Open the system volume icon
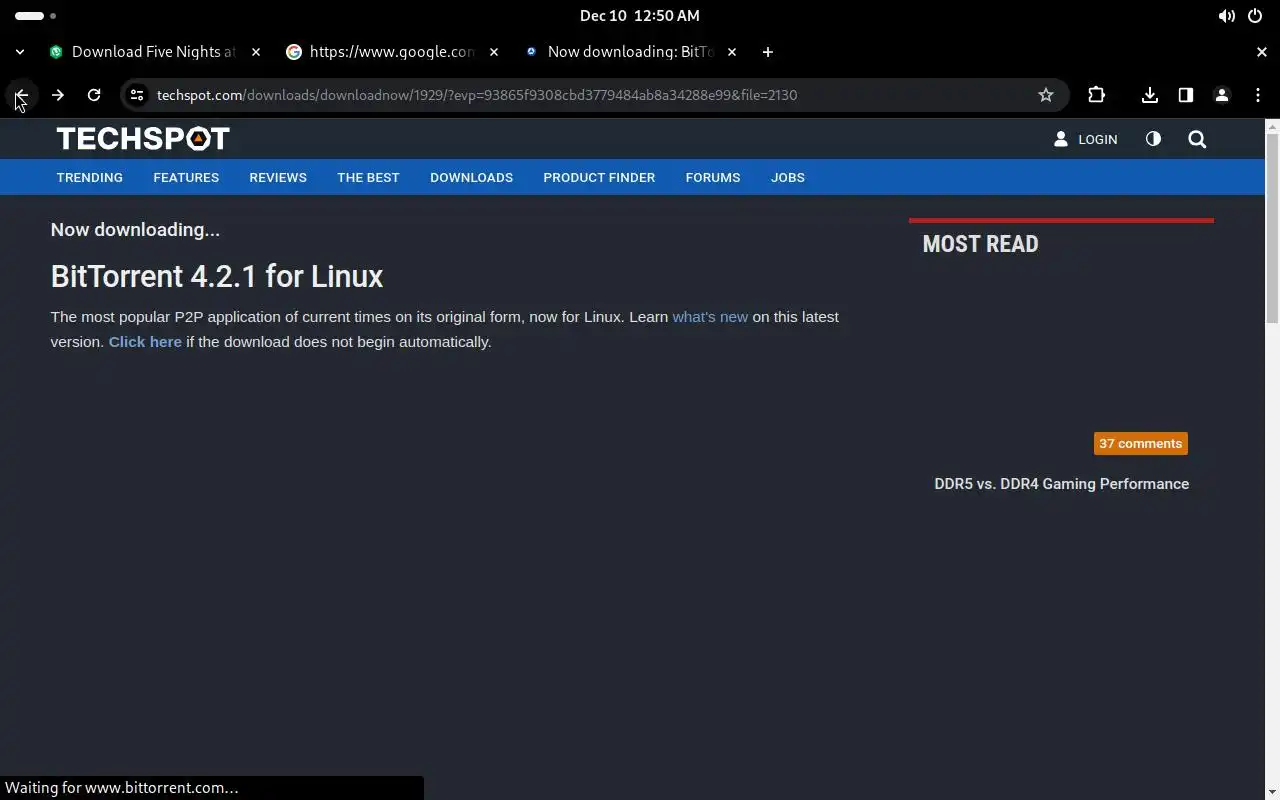The image size is (1280, 800). coord(1226,16)
